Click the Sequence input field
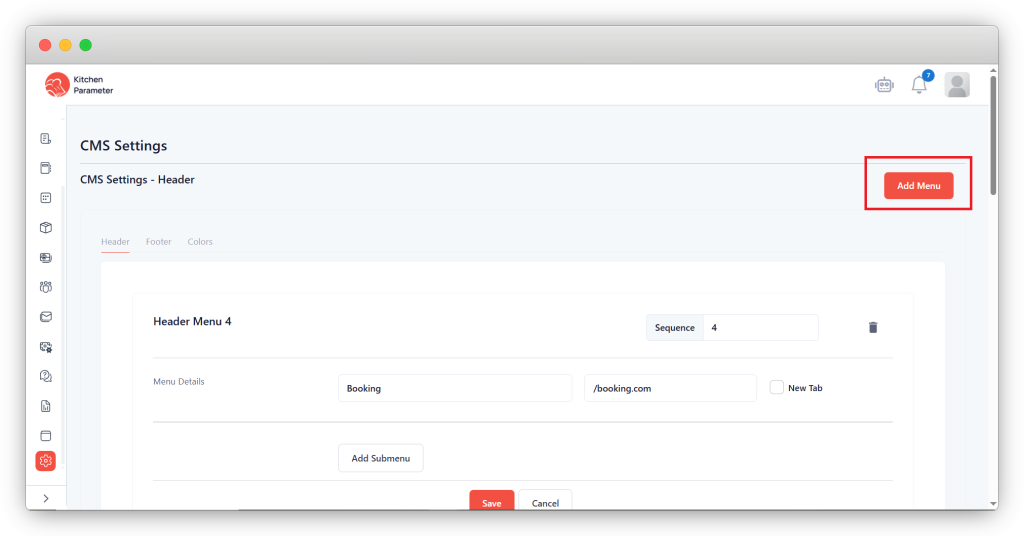 click(760, 328)
